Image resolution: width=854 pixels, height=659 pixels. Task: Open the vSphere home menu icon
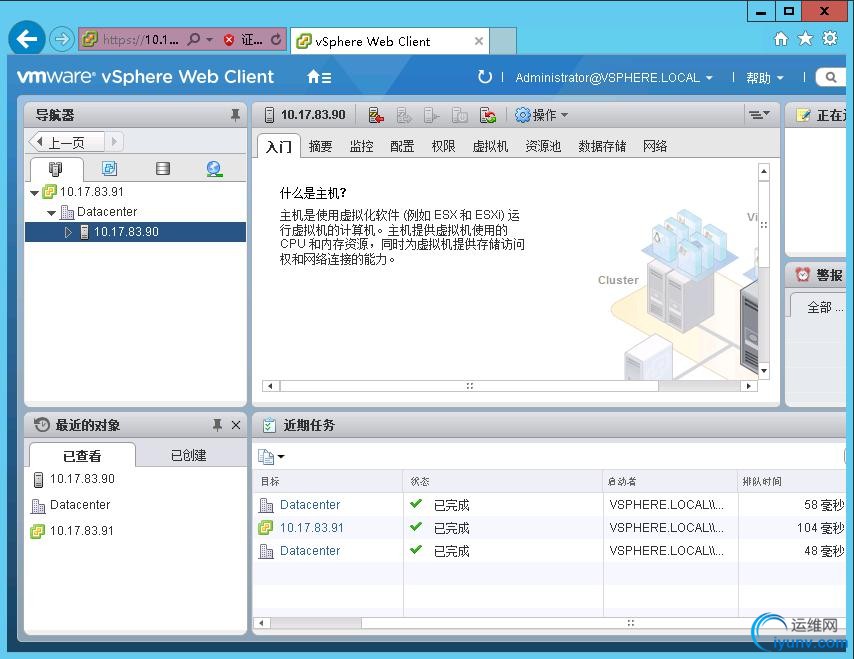319,77
